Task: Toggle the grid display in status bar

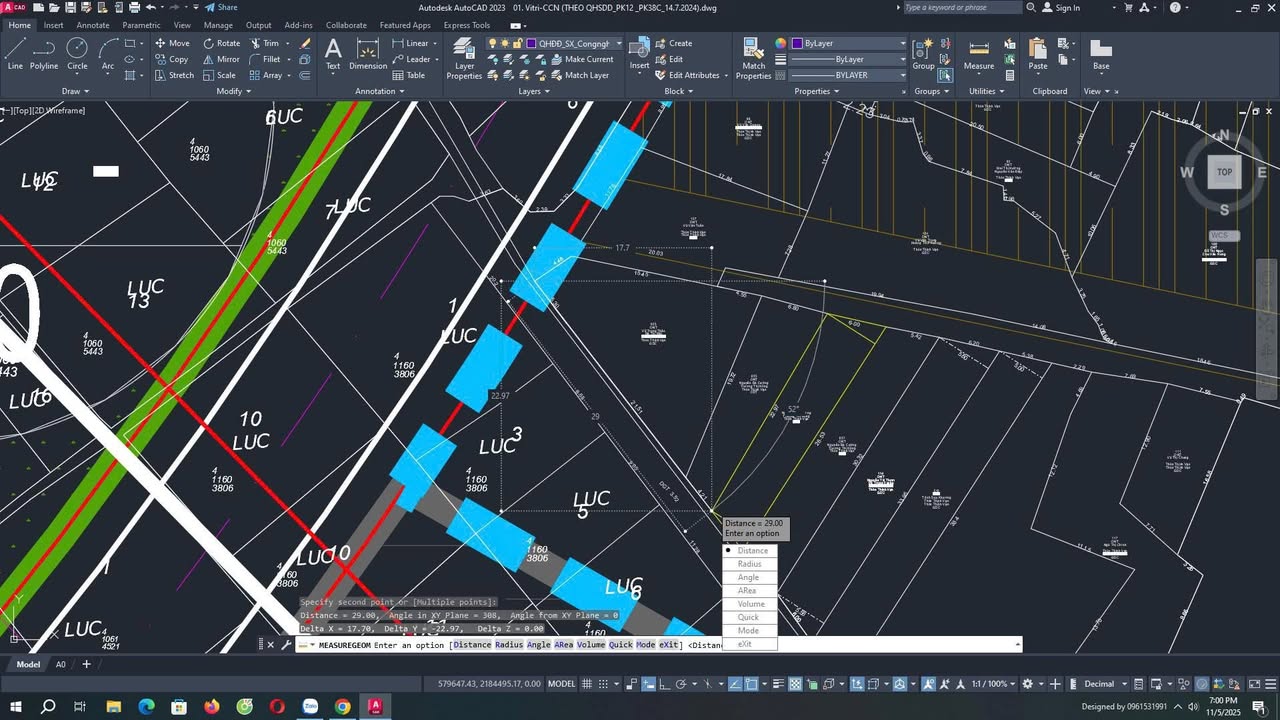Action: [x=589, y=684]
